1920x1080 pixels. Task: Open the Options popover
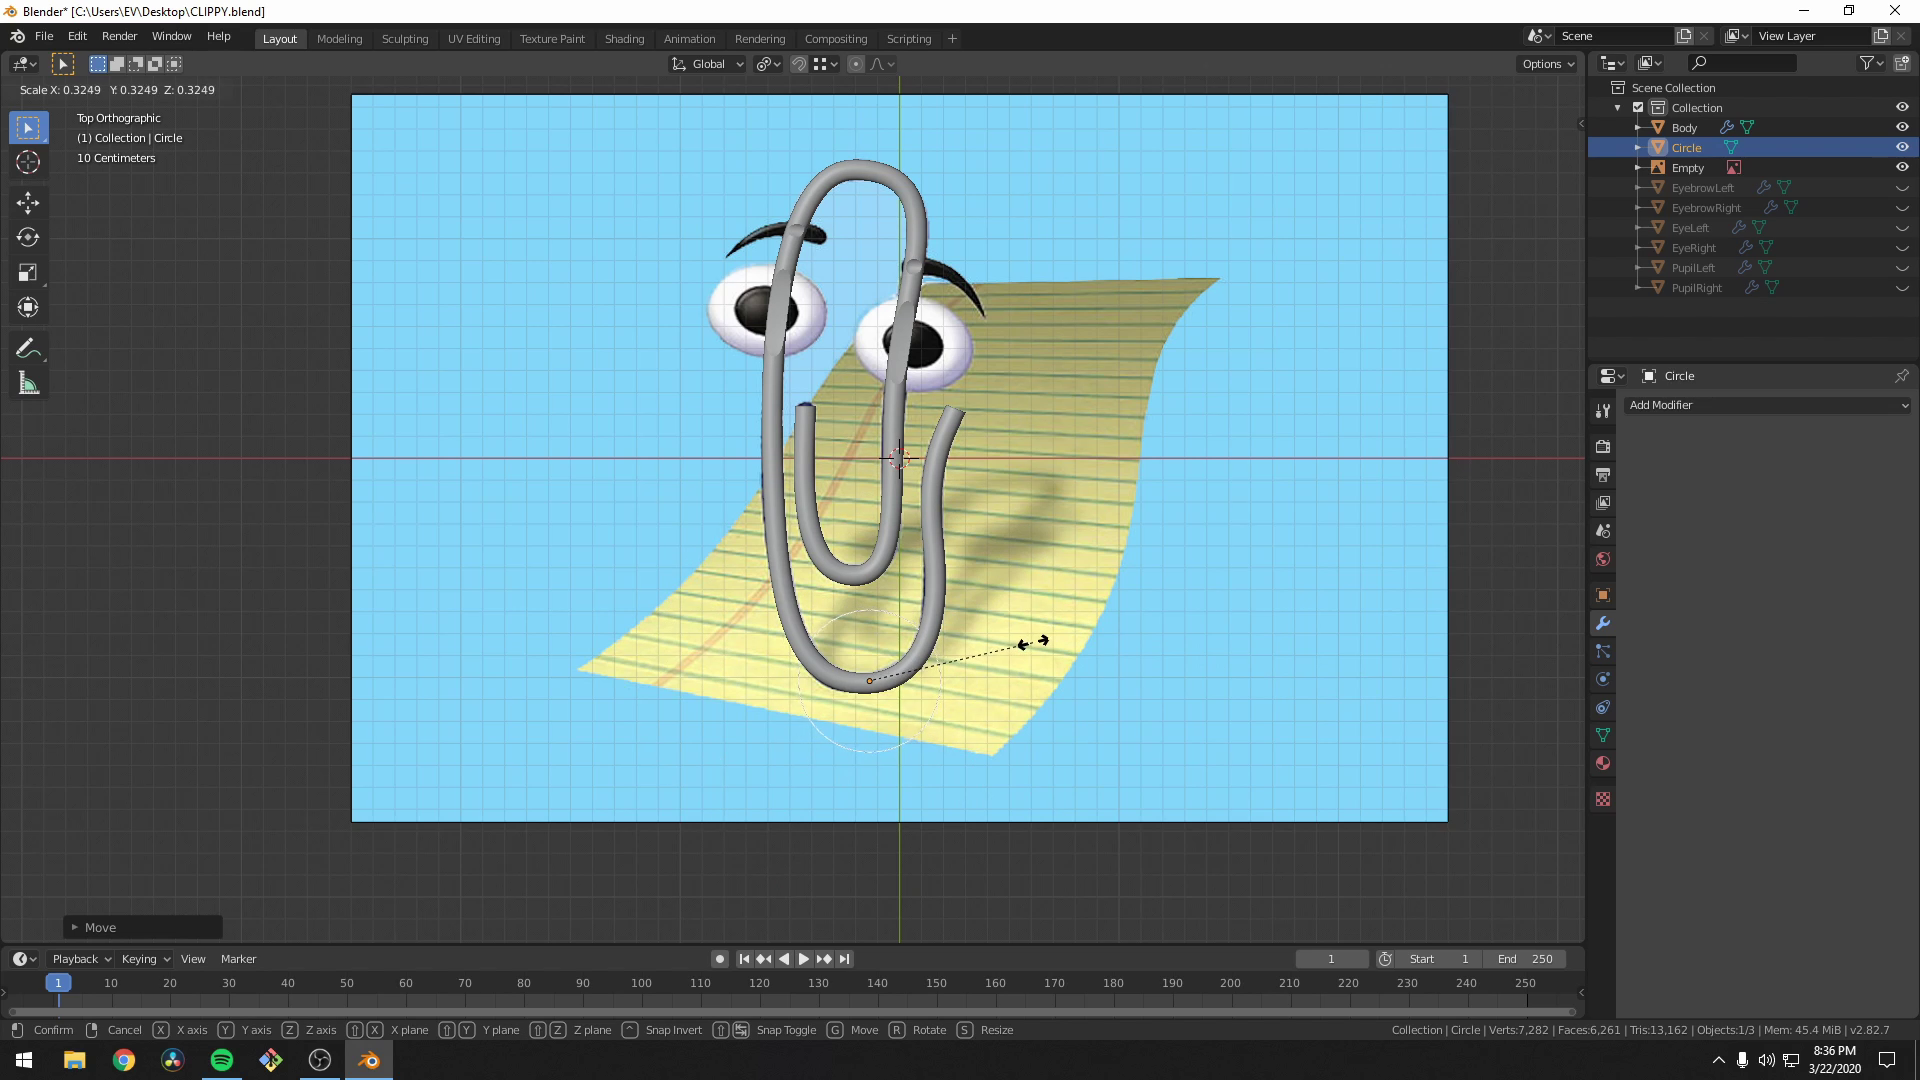click(1546, 63)
